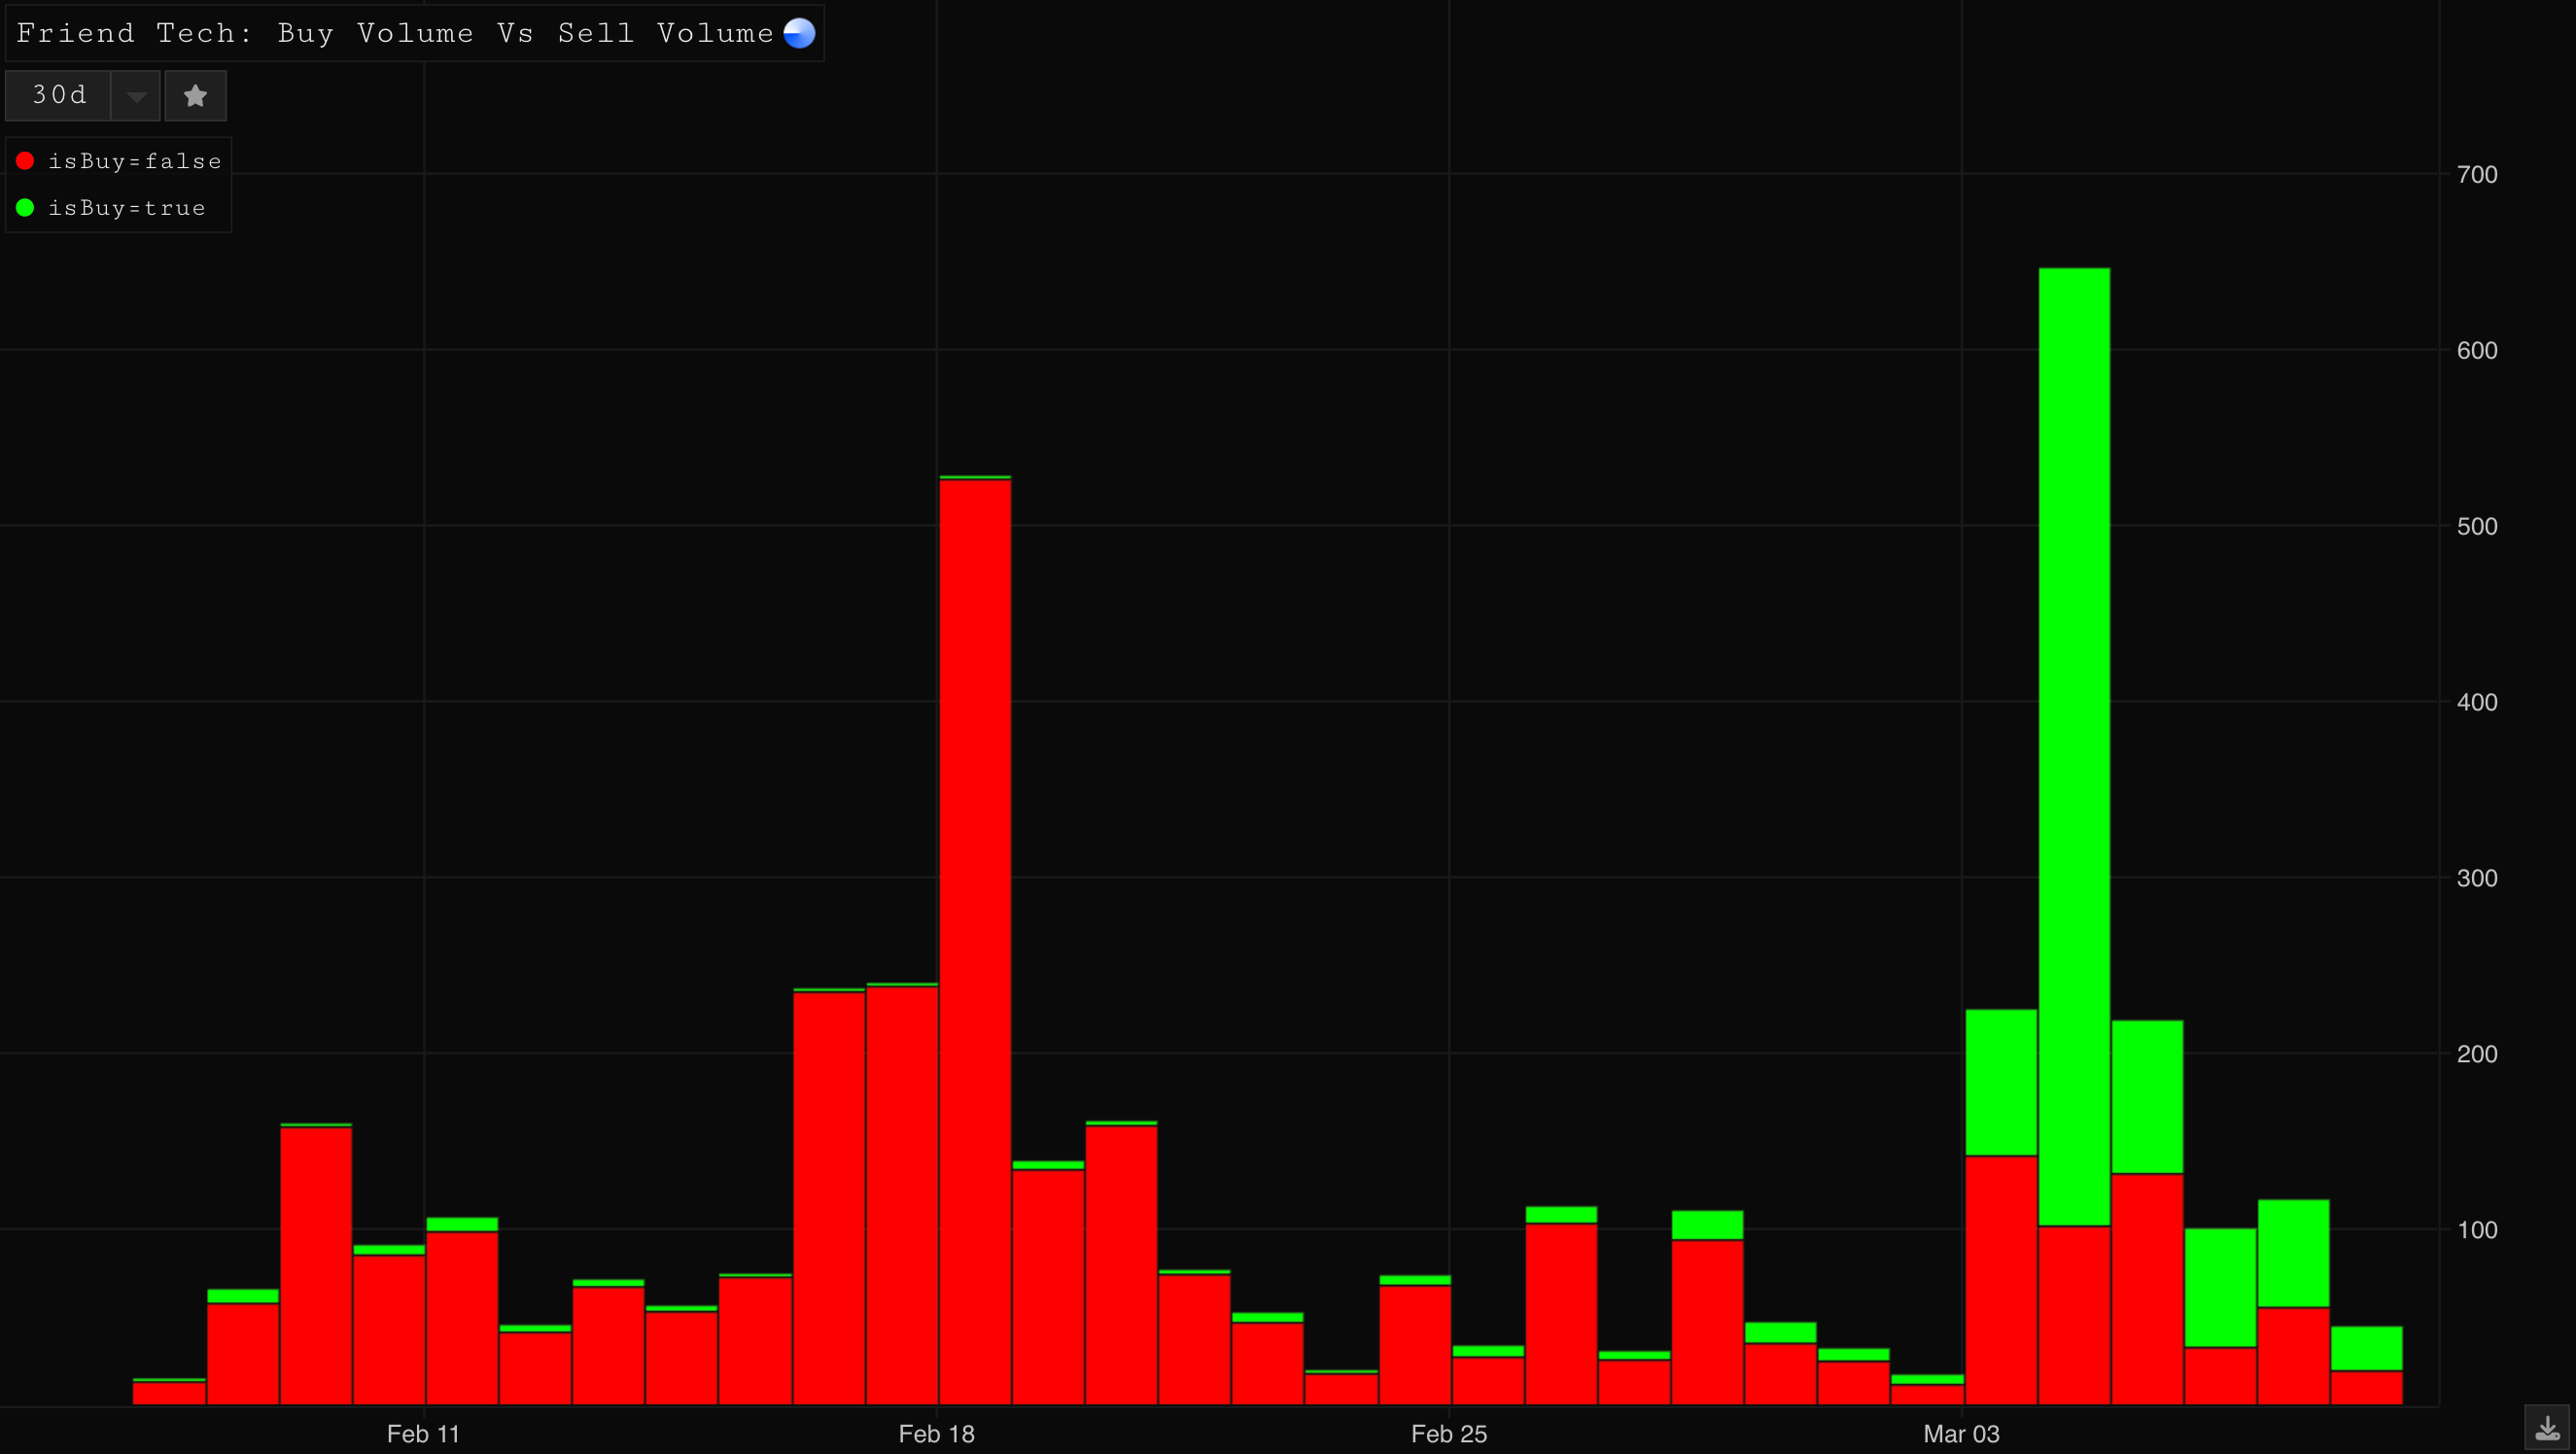Toggle the isBuy=false series label

(x=134, y=161)
